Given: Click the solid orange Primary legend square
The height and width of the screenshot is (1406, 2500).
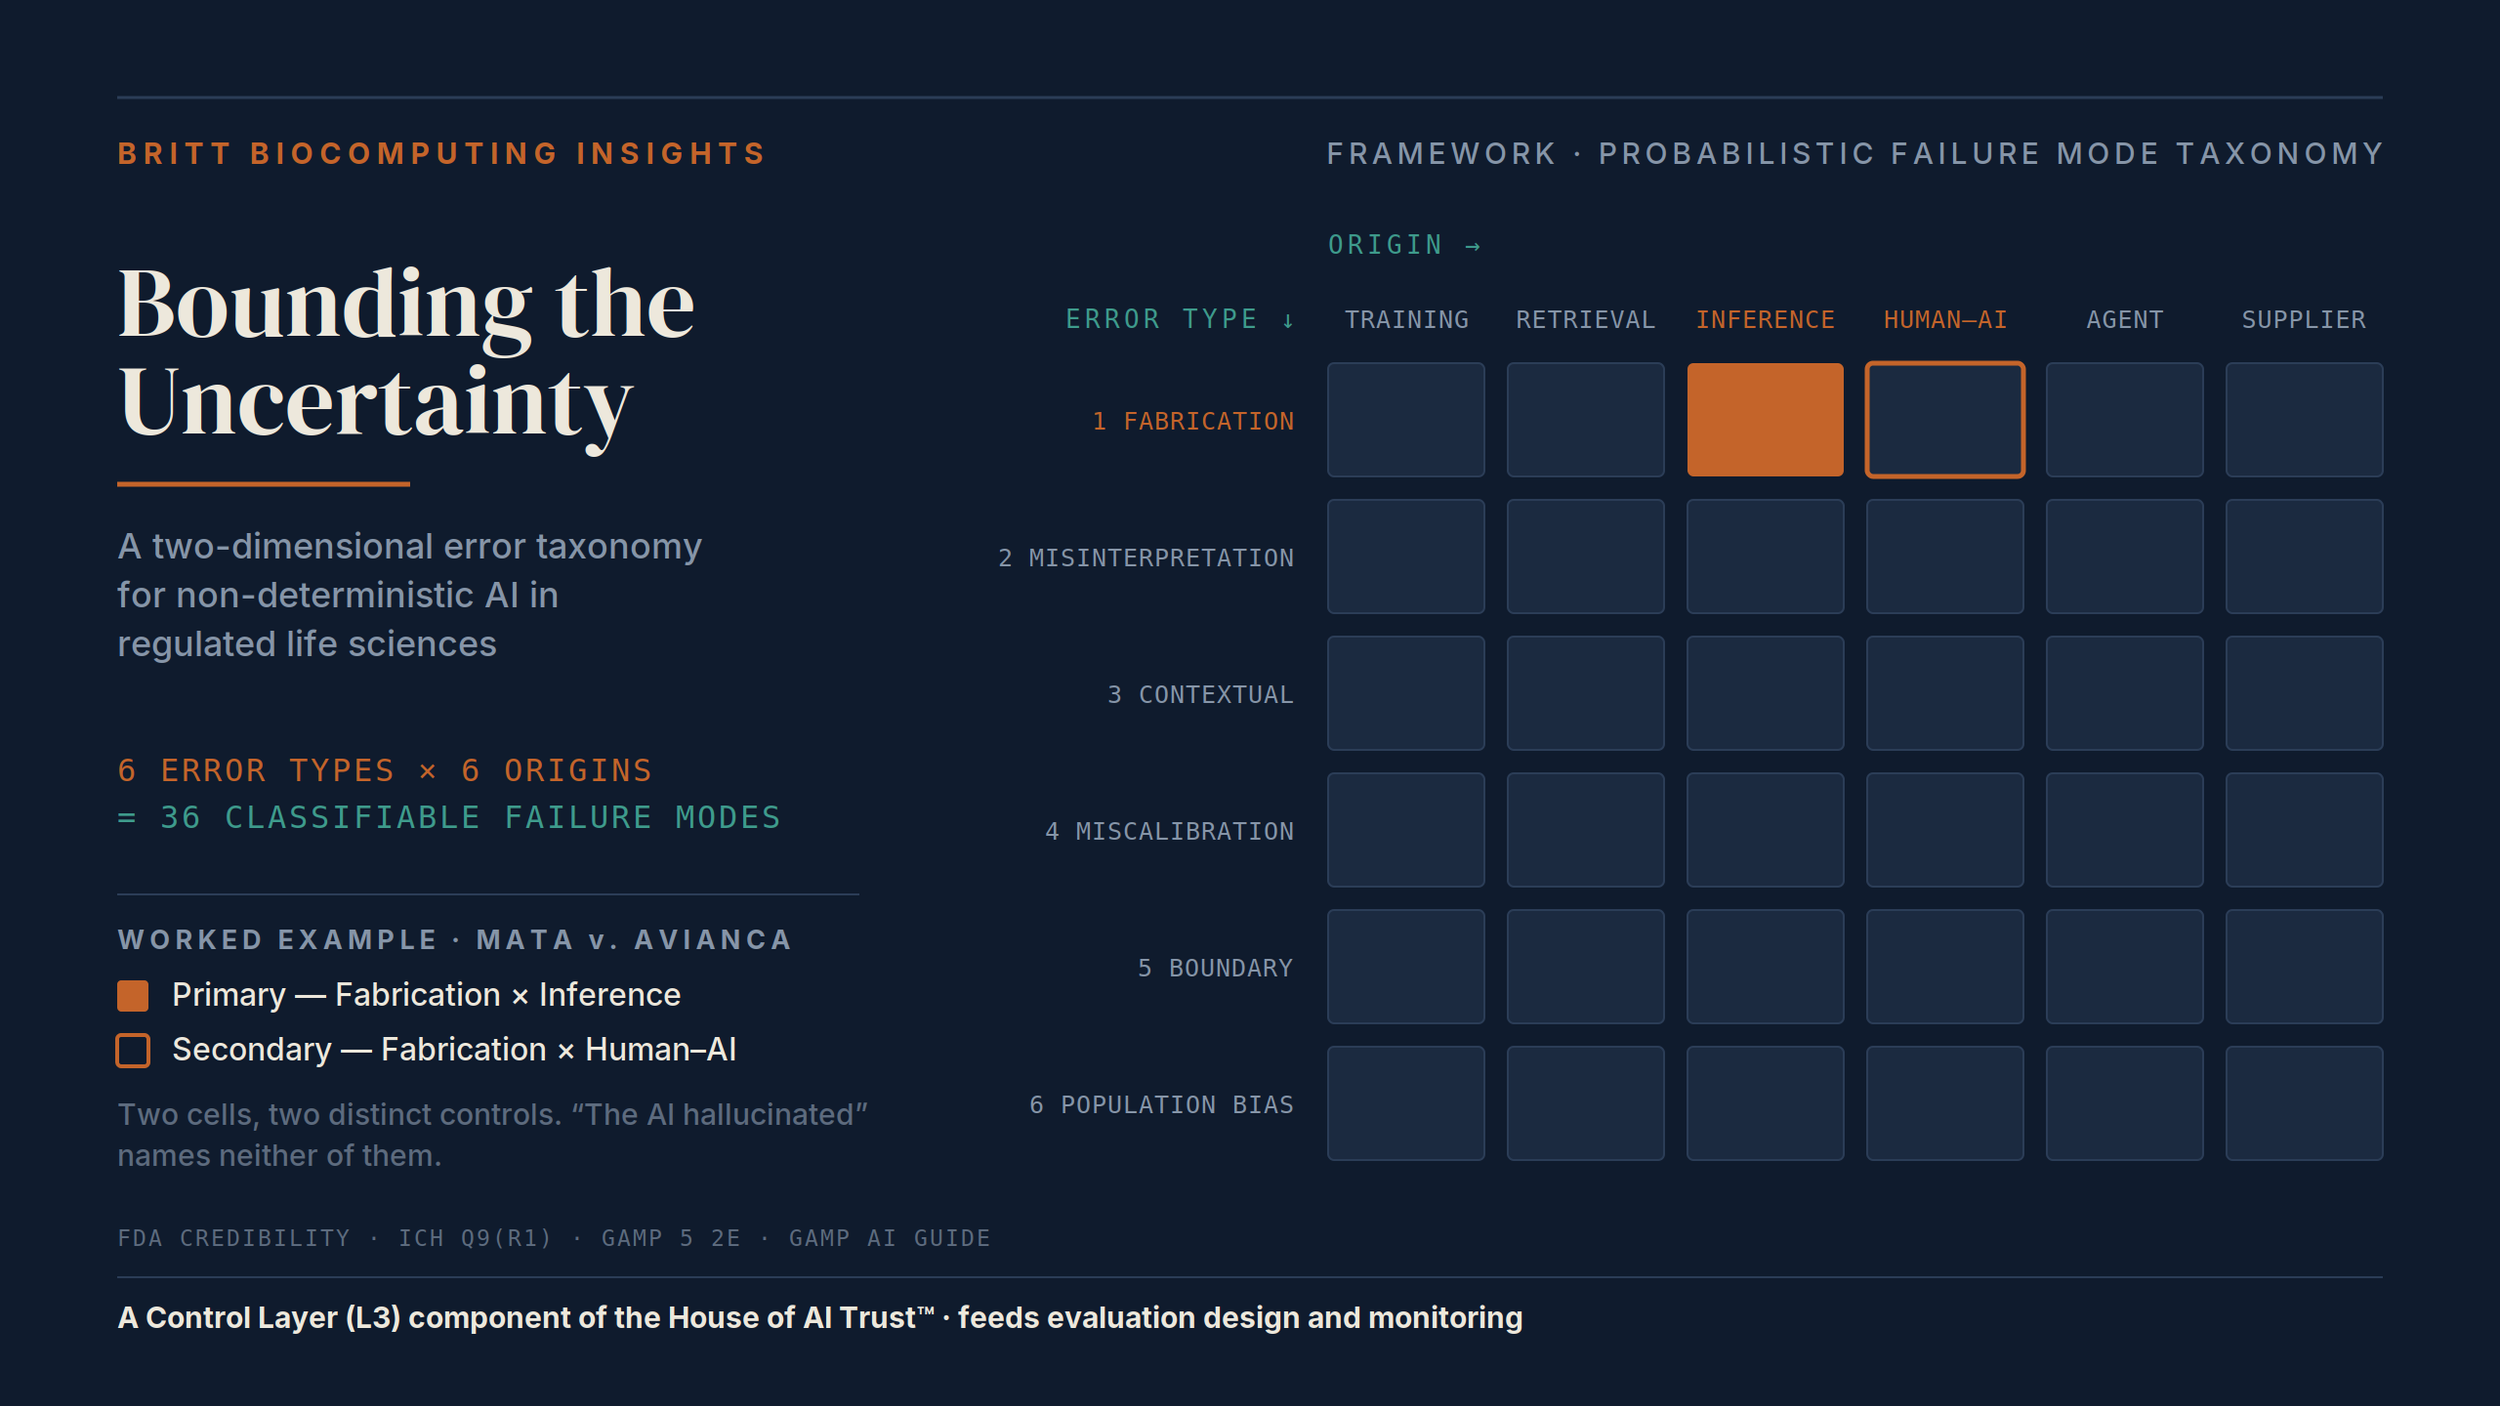Looking at the screenshot, I should coord(133,995).
